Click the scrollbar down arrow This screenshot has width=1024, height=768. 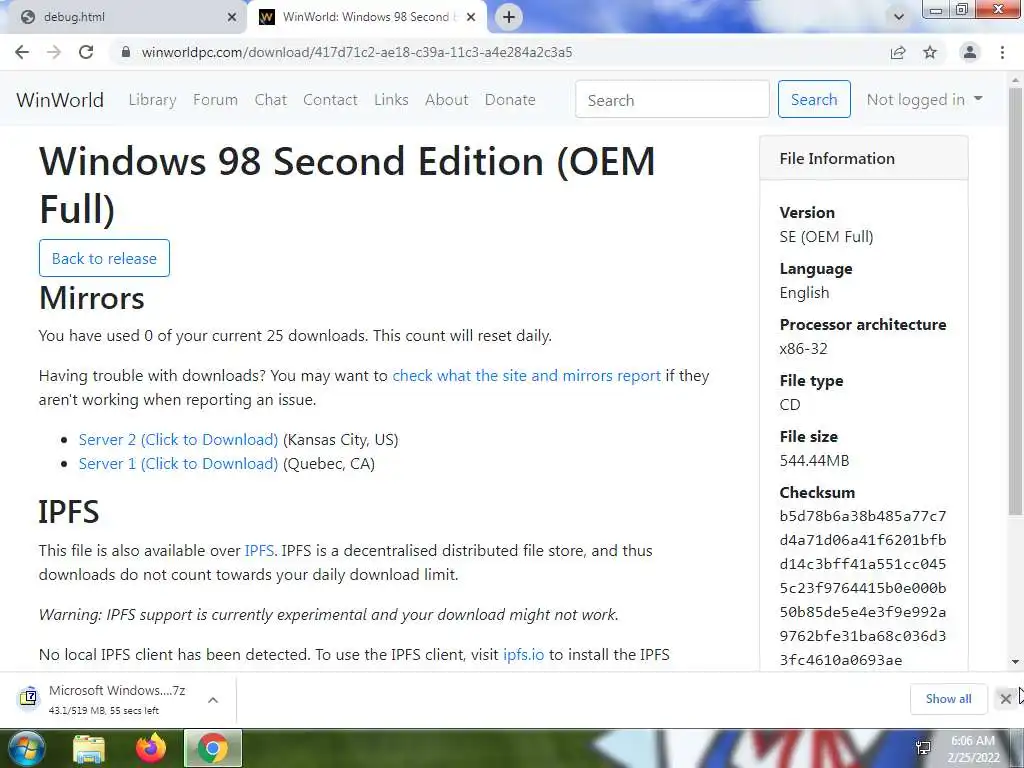coord(1016,662)
